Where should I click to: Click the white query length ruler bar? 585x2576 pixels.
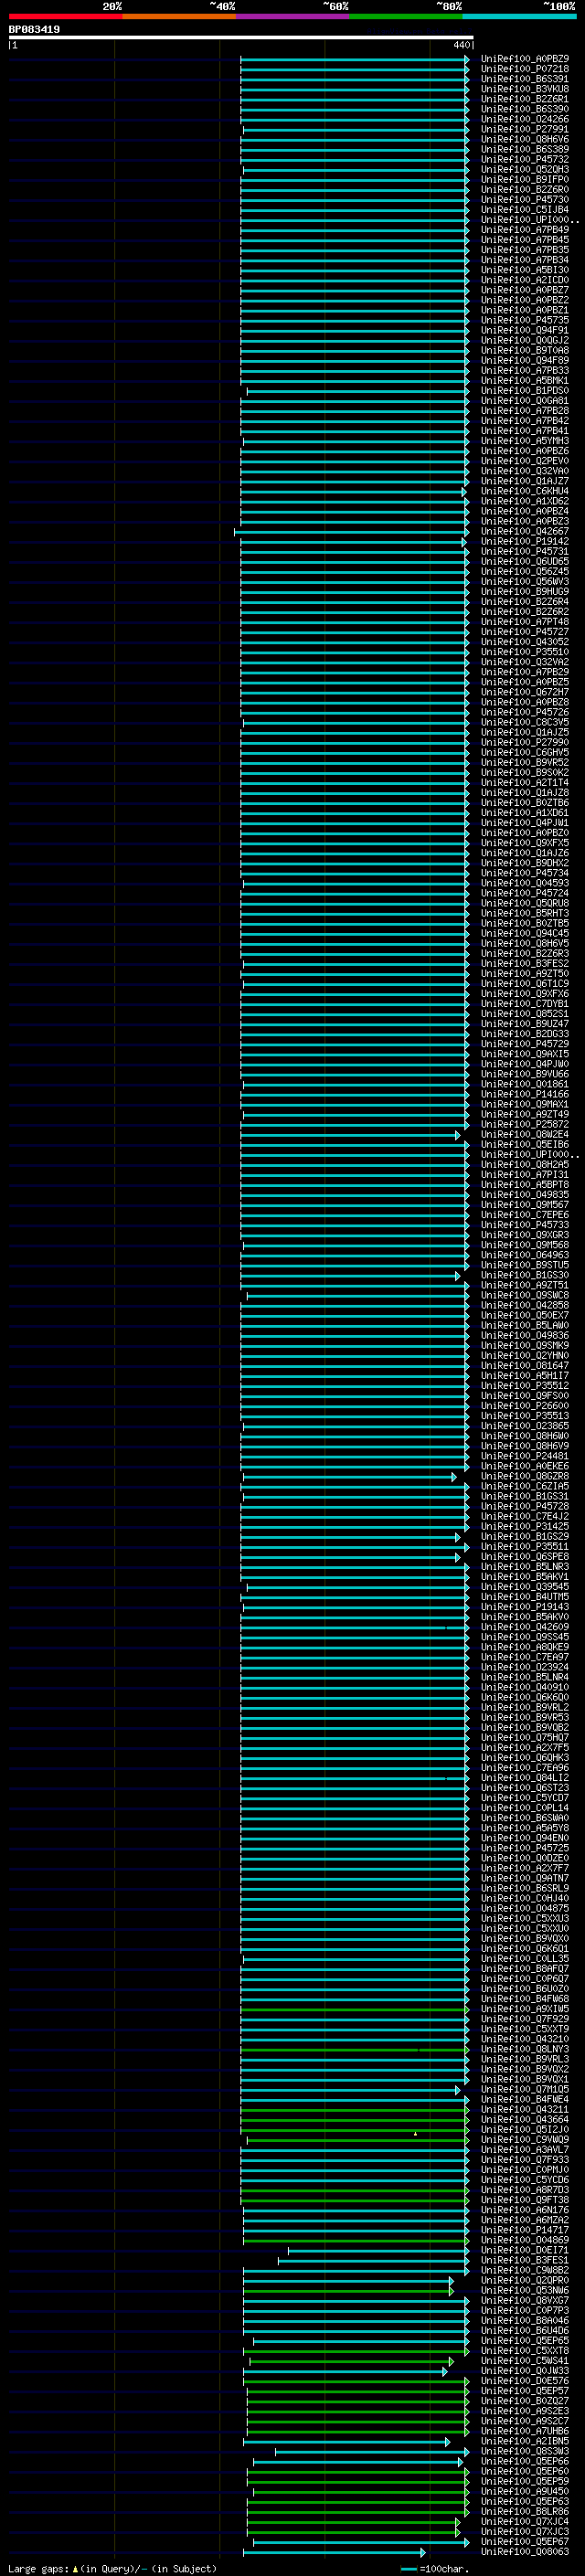241,38
